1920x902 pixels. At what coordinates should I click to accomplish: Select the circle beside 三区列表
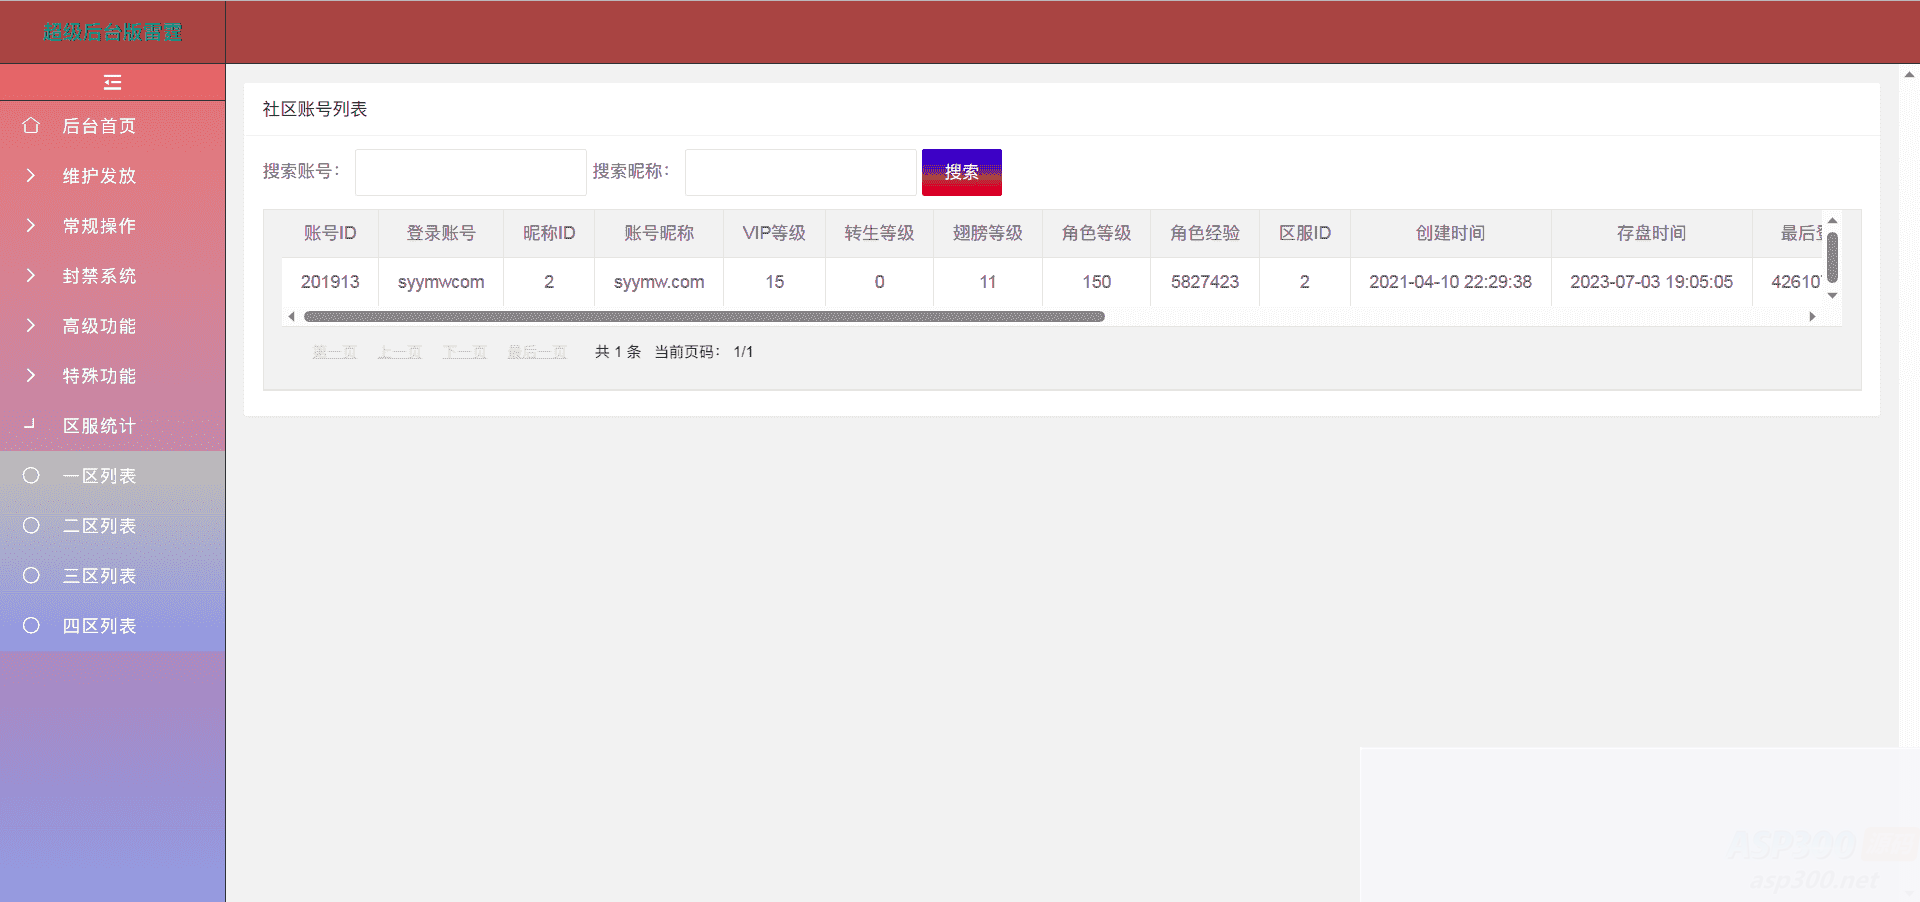(x=31, y=575)
